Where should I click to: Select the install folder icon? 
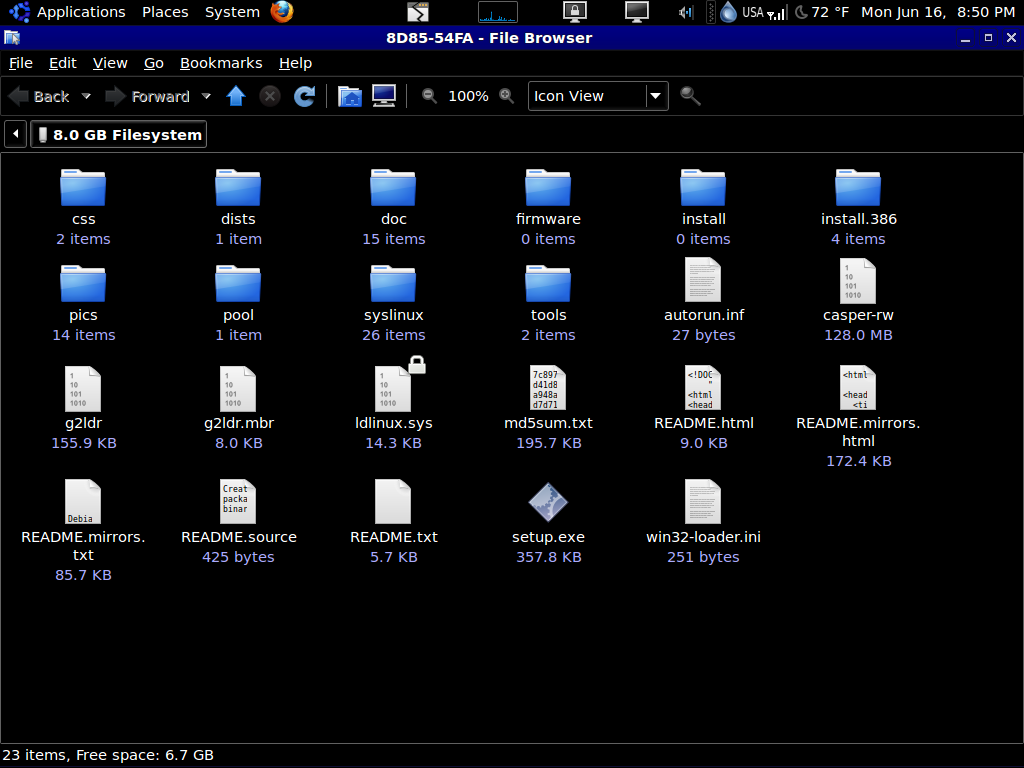pyautogui.click(x=703, y=187)
